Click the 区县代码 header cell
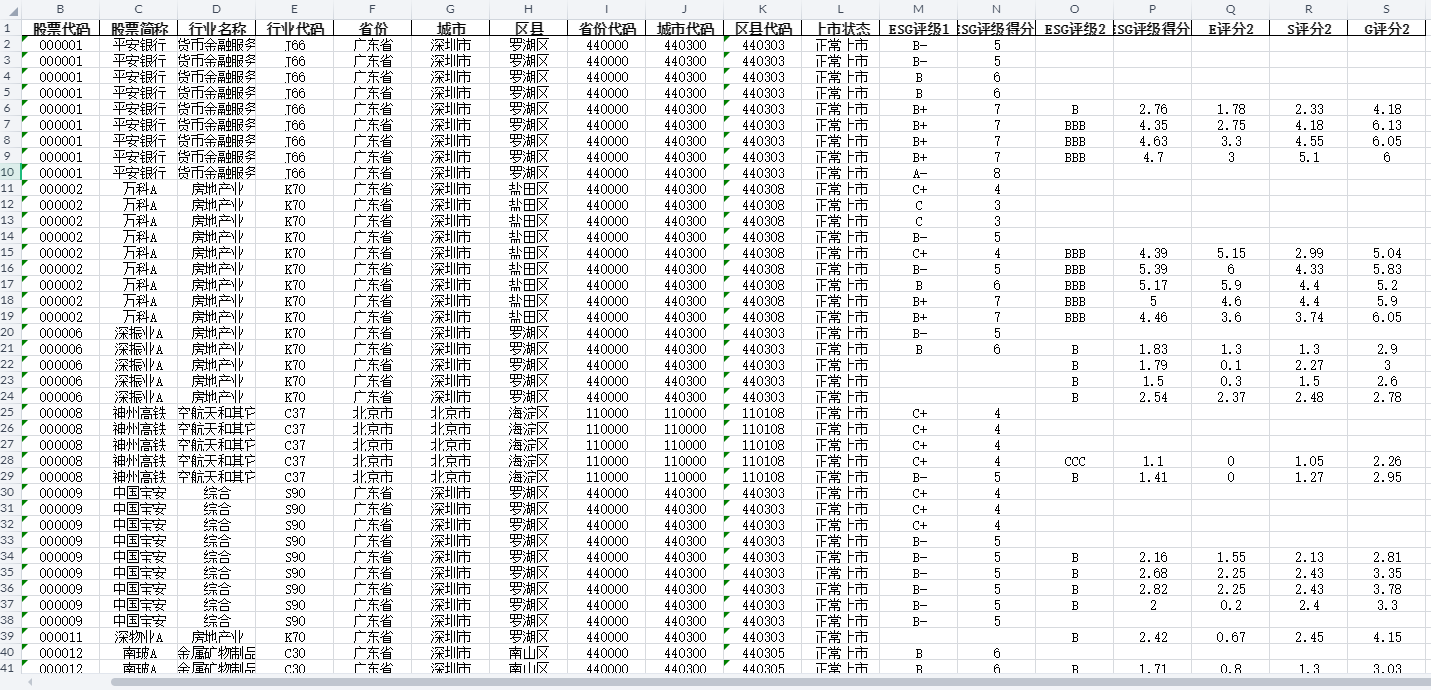The height and width of the screenshot is (690, 1431). point(763,28)
